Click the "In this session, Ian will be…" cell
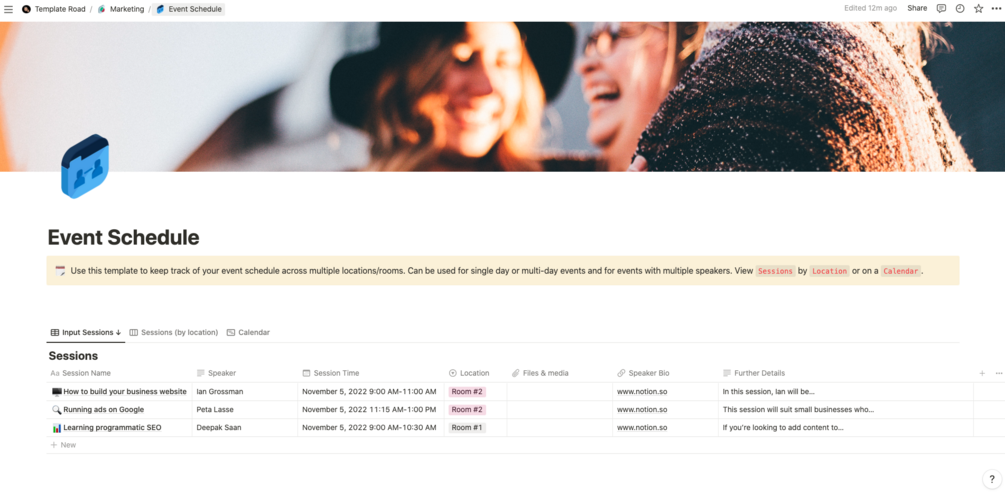1005x494 pixels. pos(846,391)
